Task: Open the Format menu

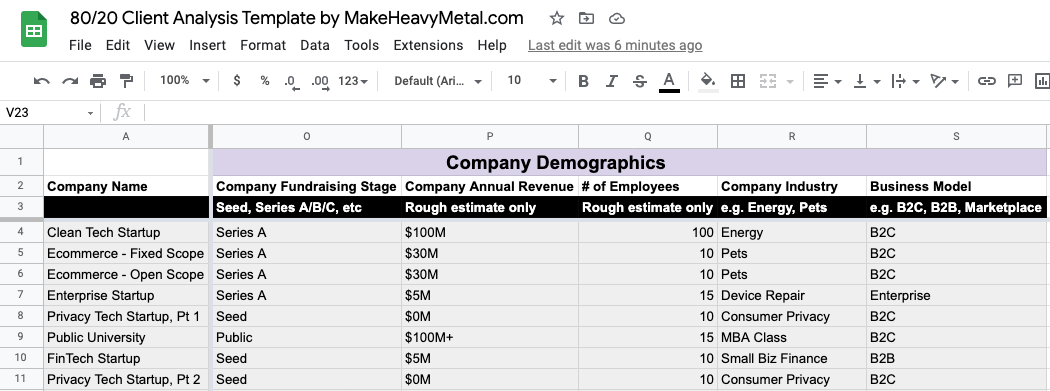Action: 263,46
